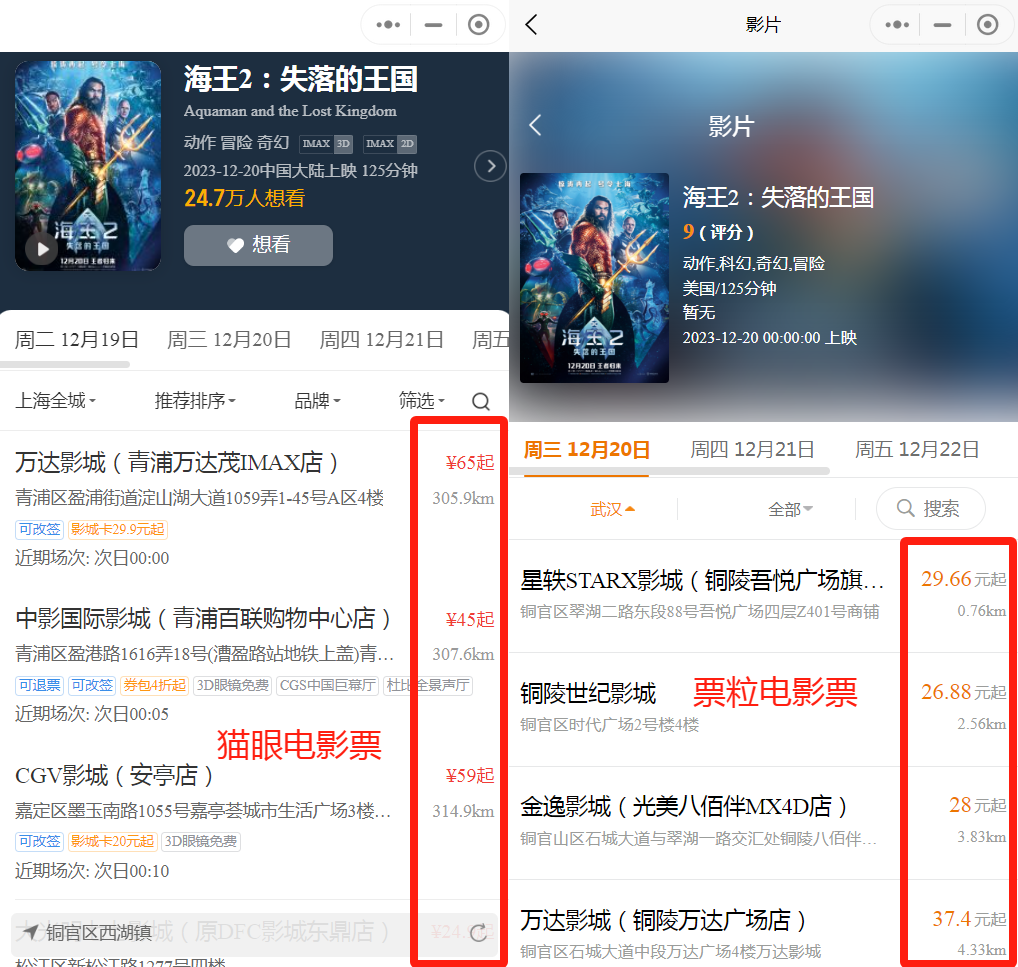Select orange 周三 12月20日 tab in Piaoli panel
The width and height of the screenshot is (1018, 967).
click(x=586, y=450)
